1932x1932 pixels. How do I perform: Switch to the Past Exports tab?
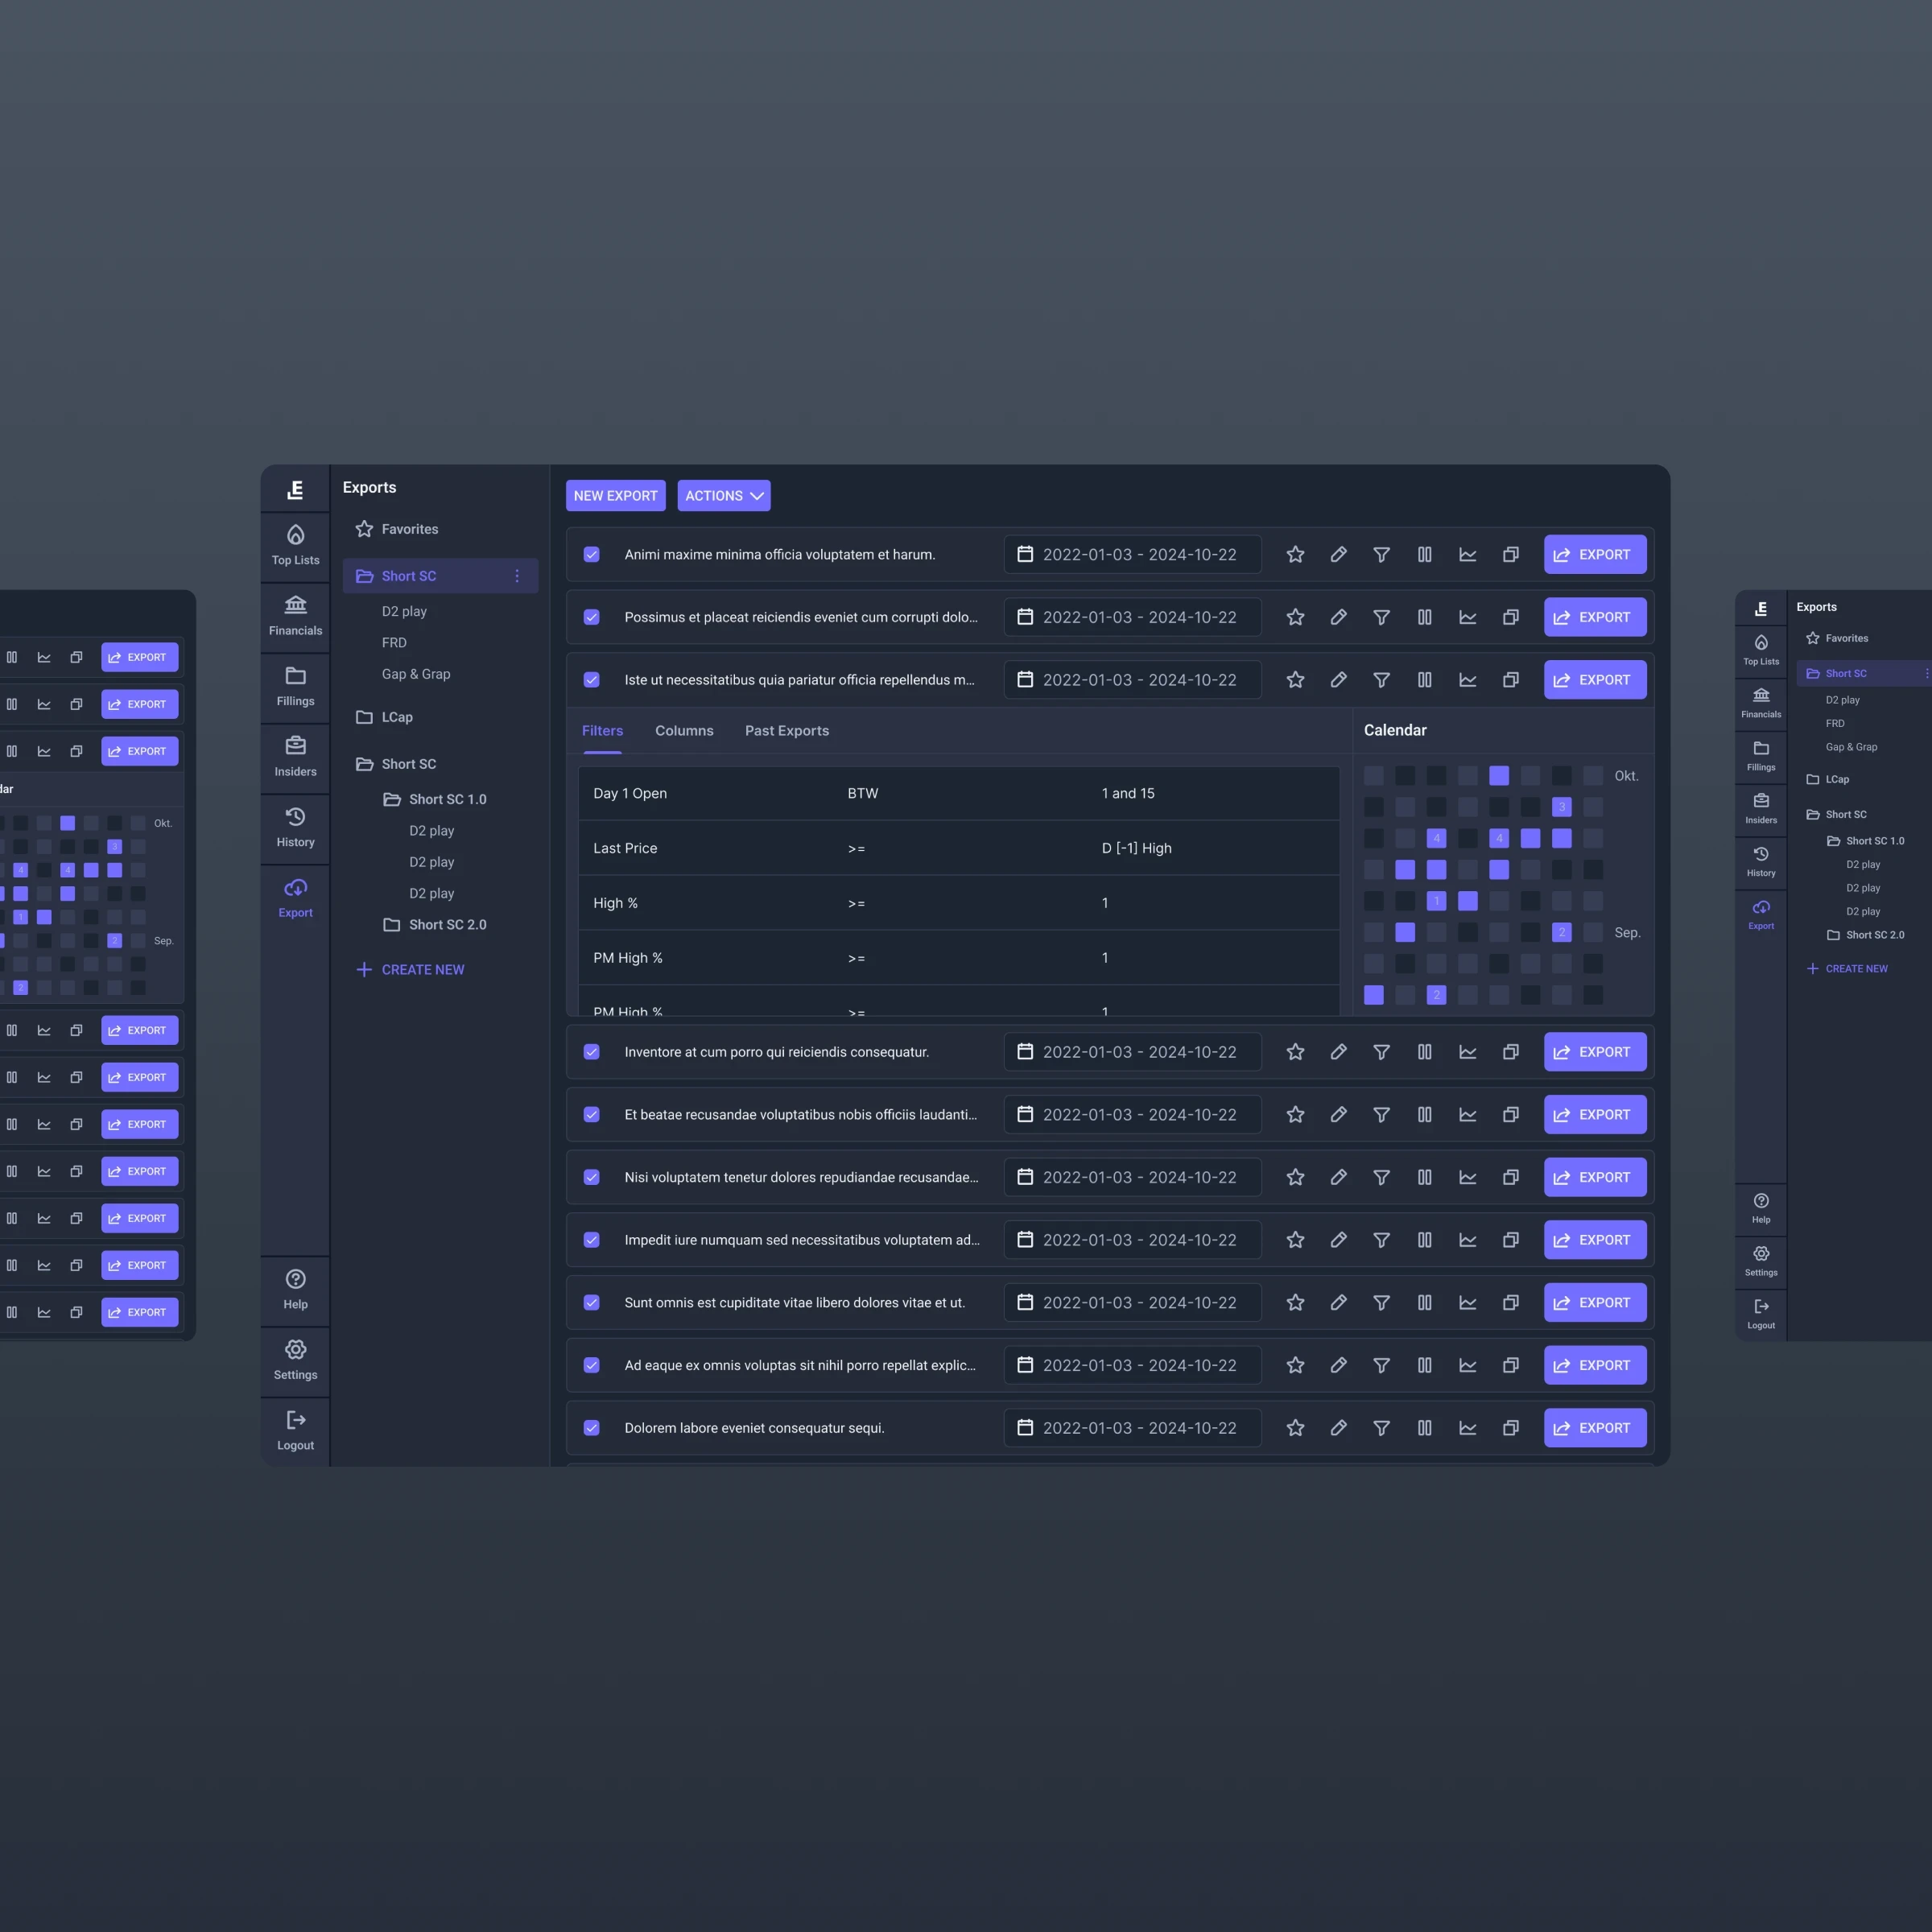click(786, 731)
